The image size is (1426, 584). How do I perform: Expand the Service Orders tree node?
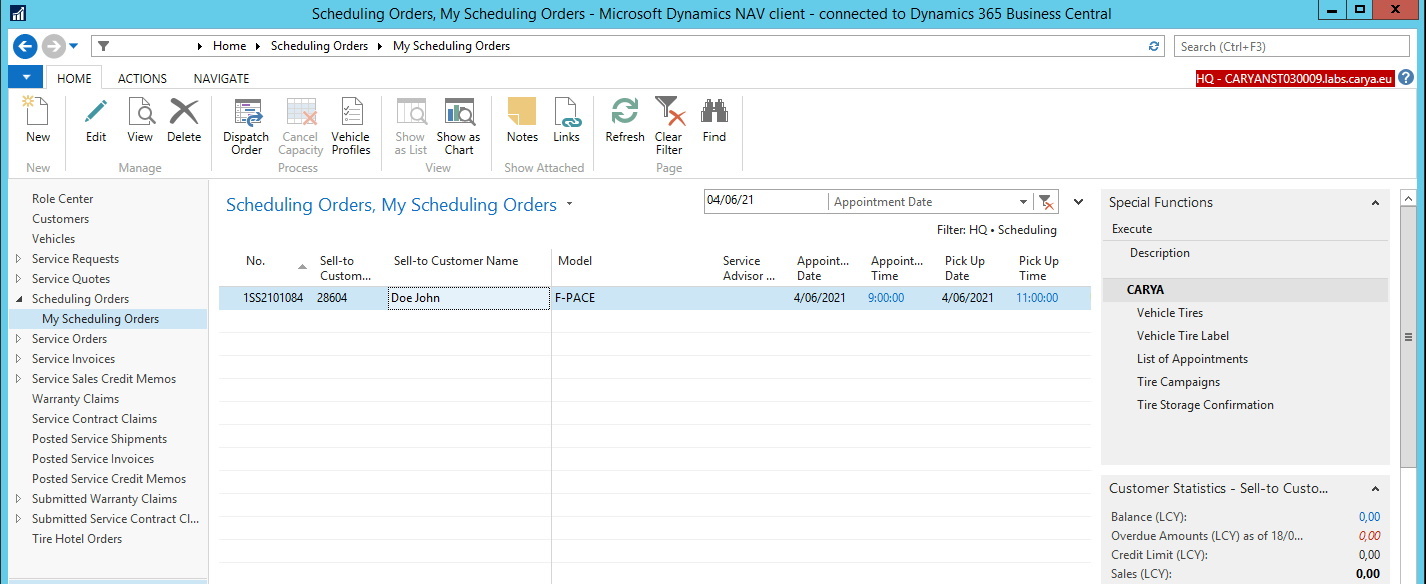click(19, 339)
